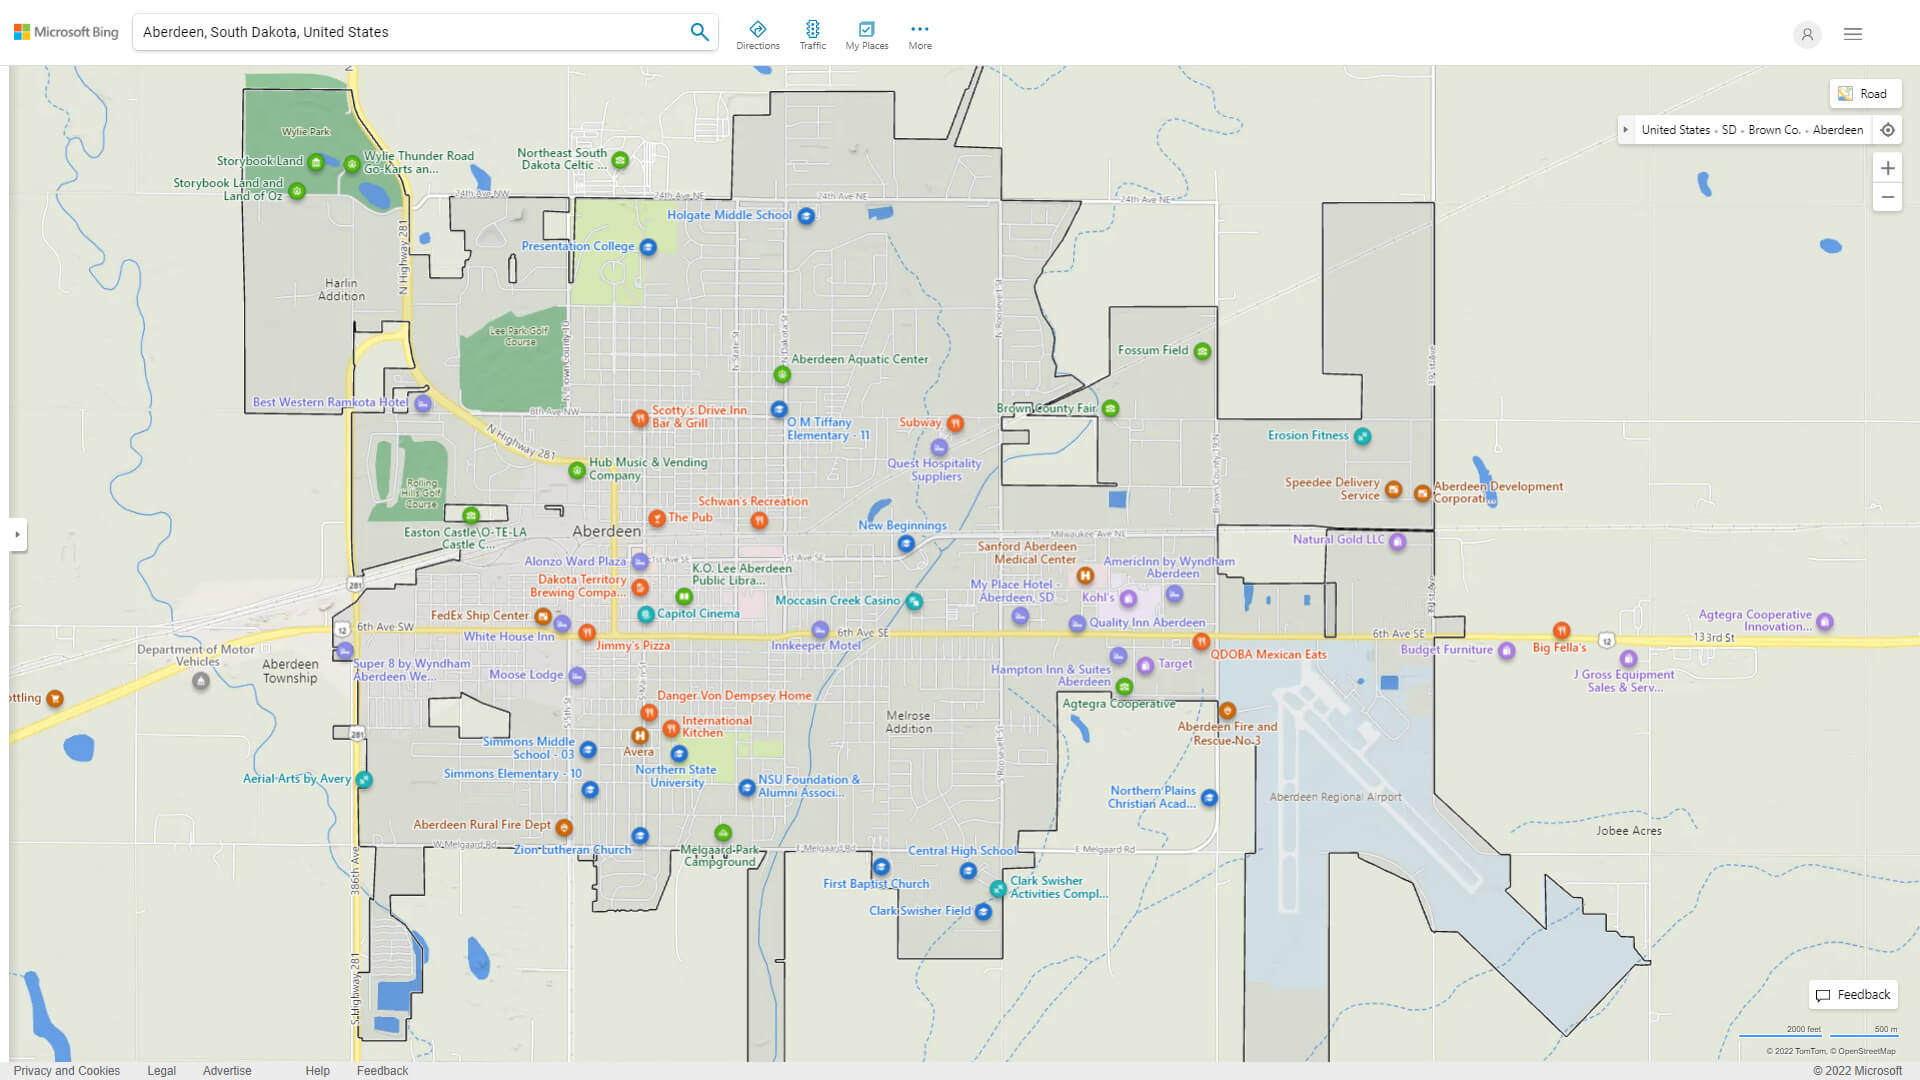
Task: Click the Help link at bottom
Action: click(x=314, y=1069)
